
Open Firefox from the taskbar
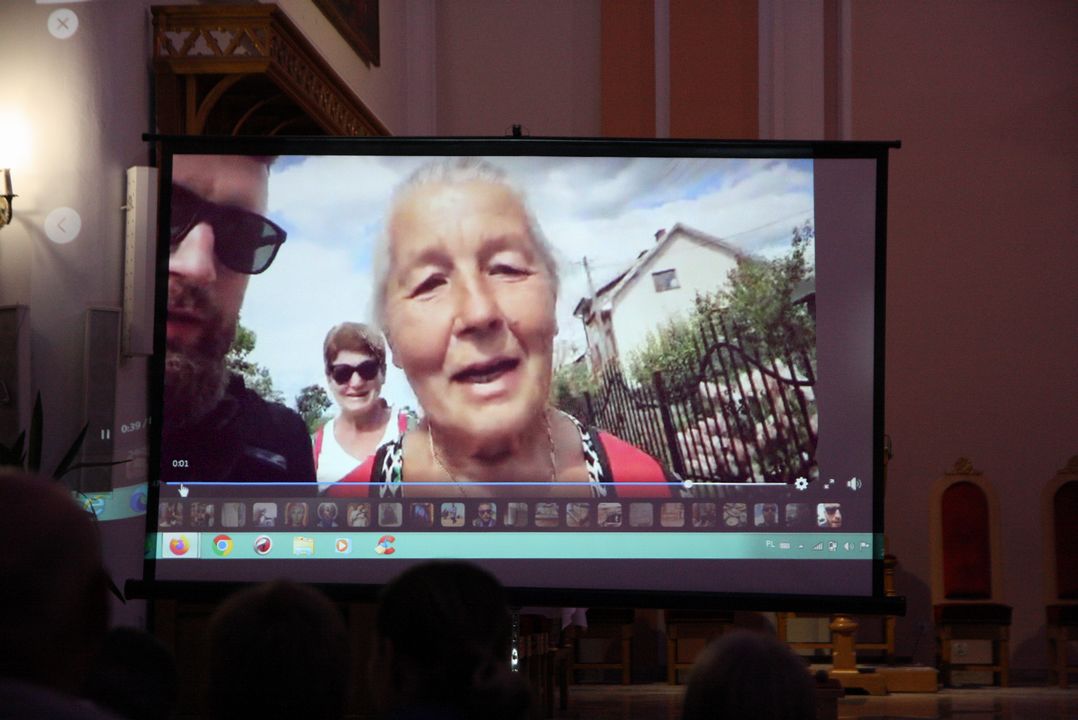tap(179, 546)
